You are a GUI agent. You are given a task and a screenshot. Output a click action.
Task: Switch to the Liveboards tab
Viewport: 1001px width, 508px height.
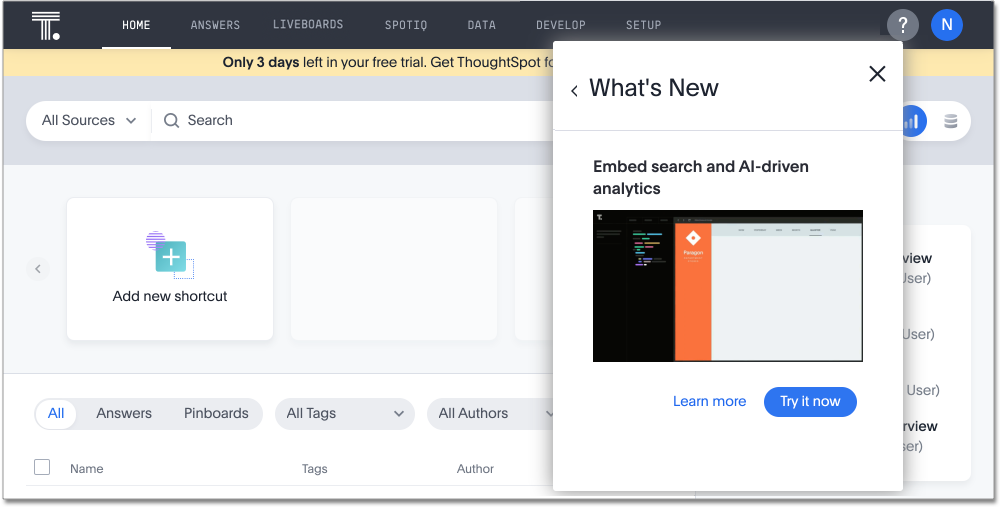(308, 25)
